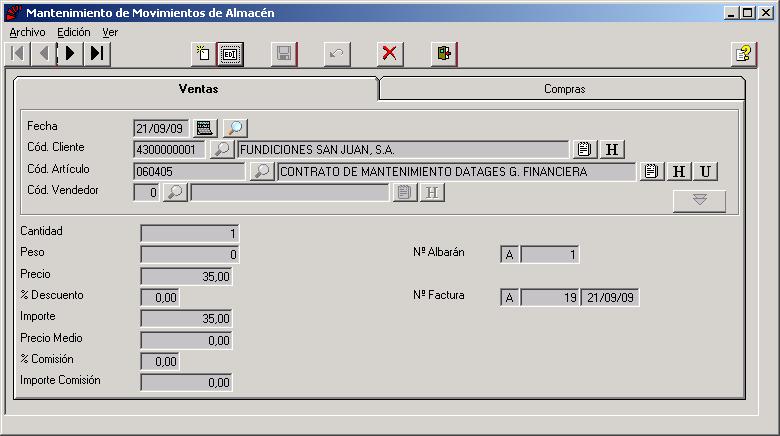Click the Cód. Artículo code field
The height and width of the screenshot is (436, 780).
(190, 172)
